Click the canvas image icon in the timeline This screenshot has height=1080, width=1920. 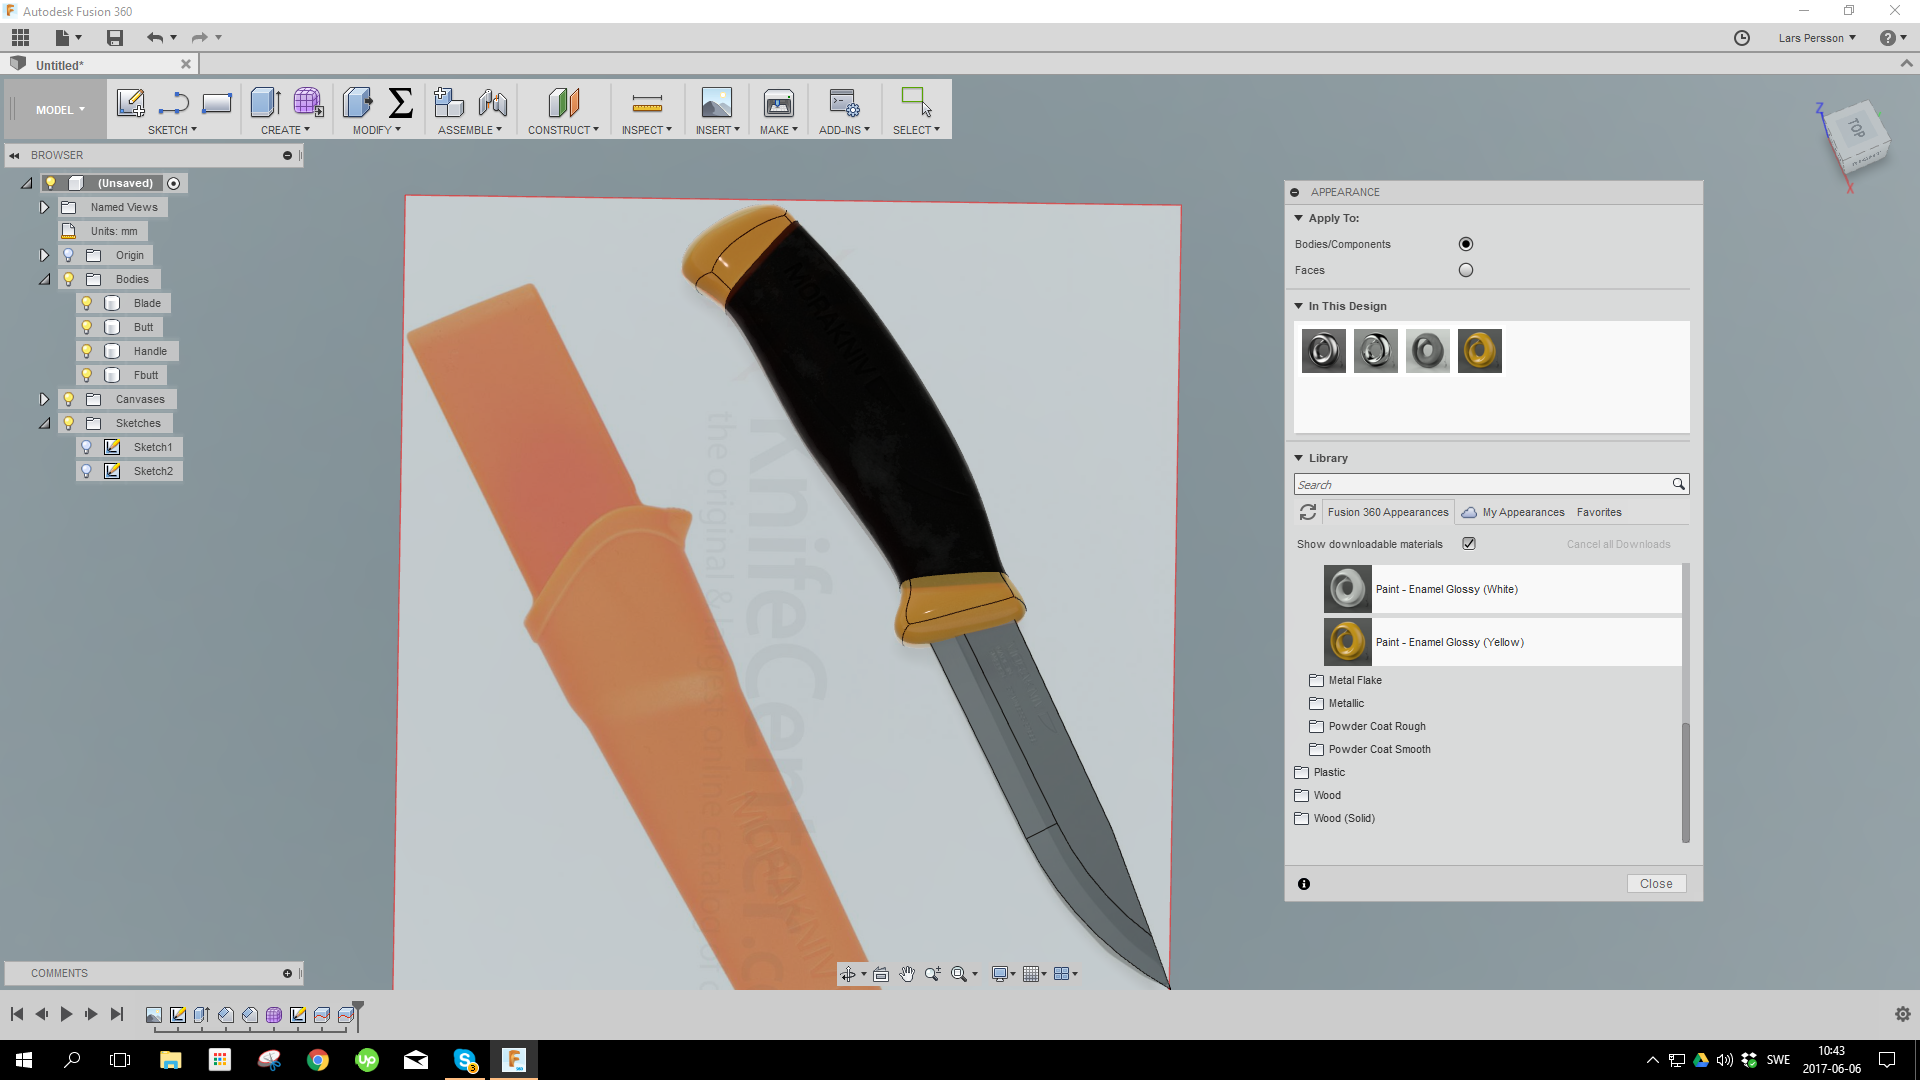click(155, 1015)
